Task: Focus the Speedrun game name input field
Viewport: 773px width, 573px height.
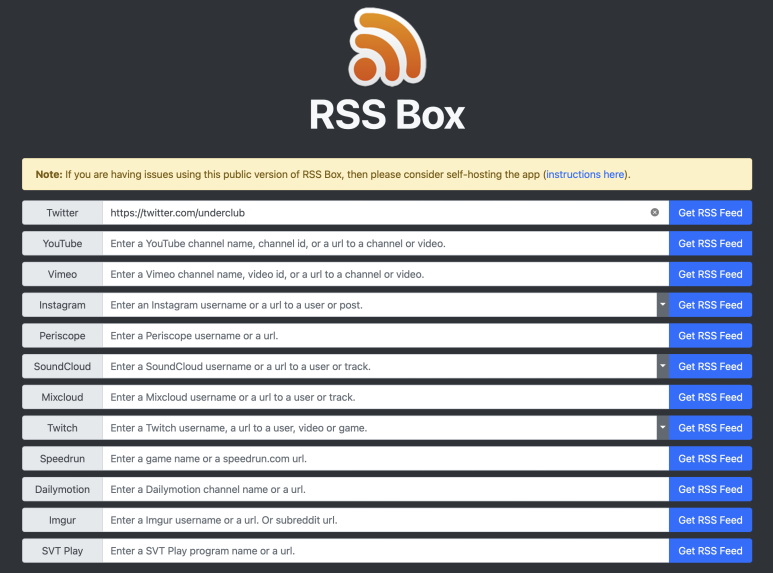Action: [386, 459]
